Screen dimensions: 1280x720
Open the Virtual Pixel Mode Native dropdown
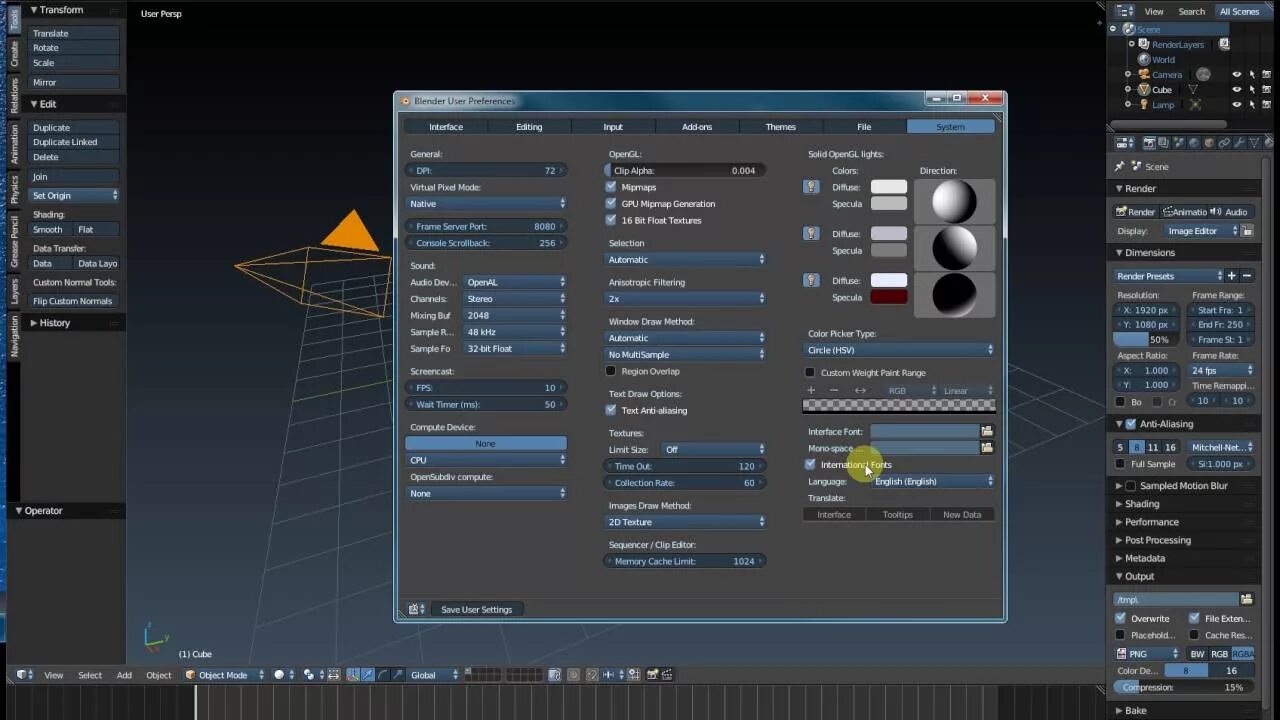(487, 204)
